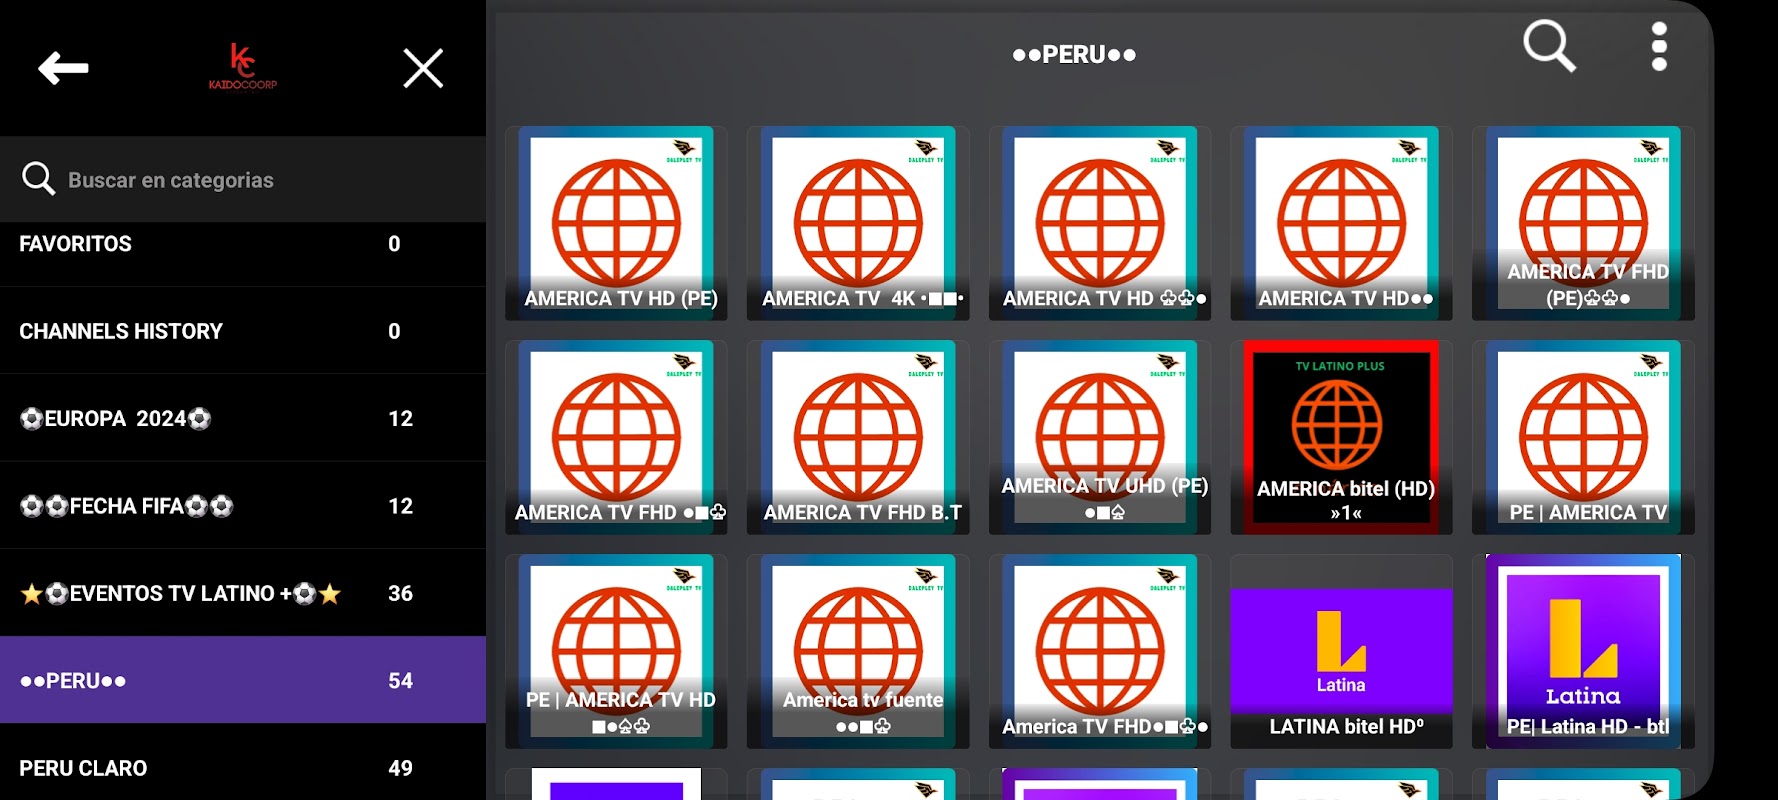Open the PE | AMERICA TV channel

point(1583,437)
